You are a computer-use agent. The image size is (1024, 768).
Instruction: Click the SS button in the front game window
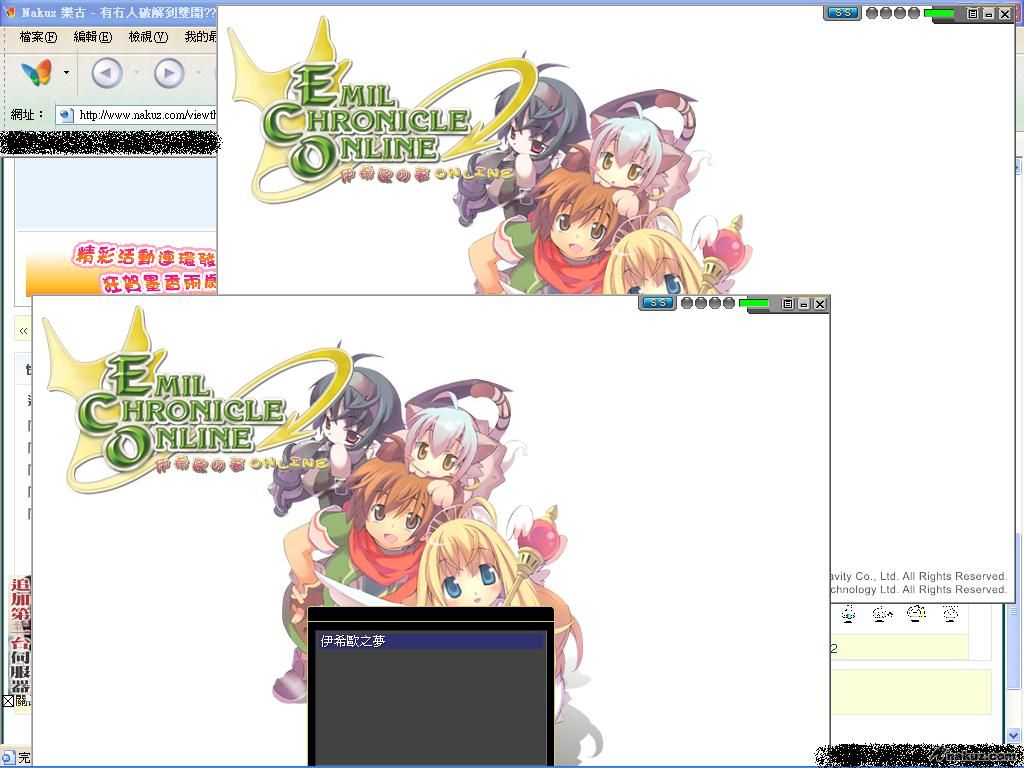coord(658,303)
